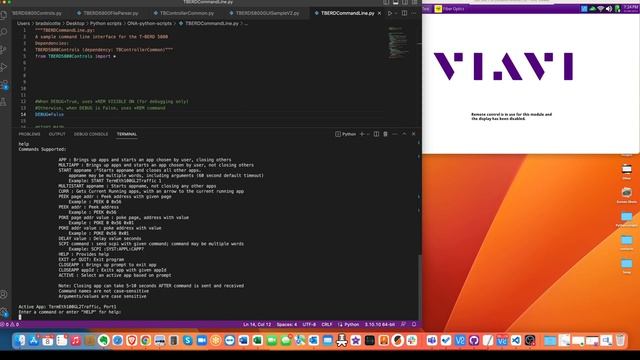Select the TERMINAL panel tab

coord(127,134)
